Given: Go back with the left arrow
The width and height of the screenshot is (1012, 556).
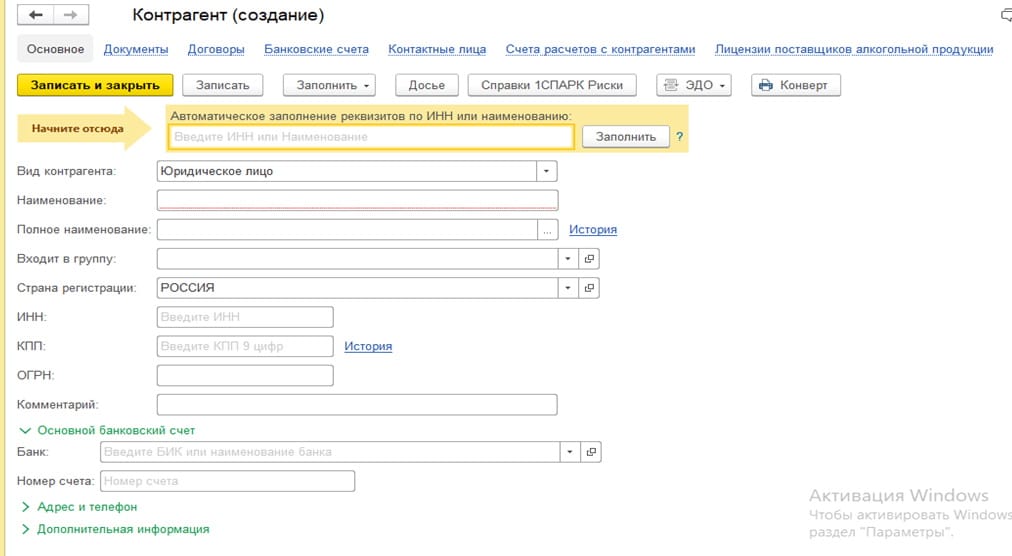Looking at the screenshot, I should point(35,15).
